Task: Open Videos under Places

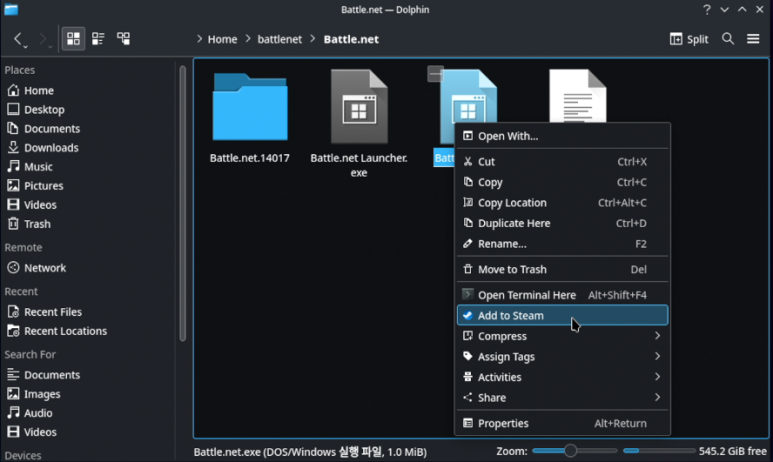Action: [89, 205]
